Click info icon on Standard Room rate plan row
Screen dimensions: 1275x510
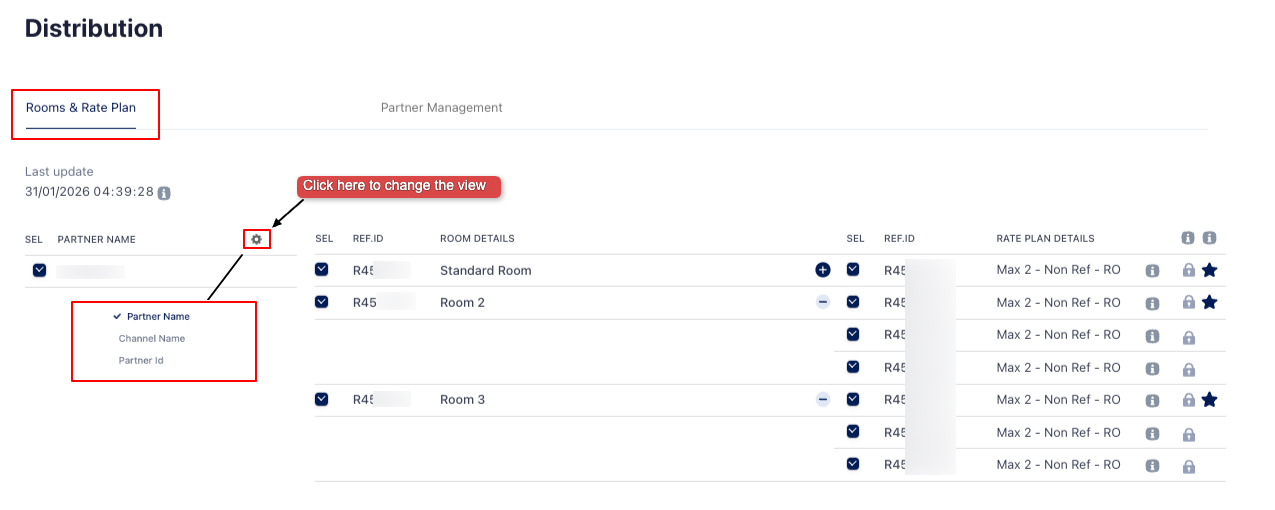point(1152,271)
